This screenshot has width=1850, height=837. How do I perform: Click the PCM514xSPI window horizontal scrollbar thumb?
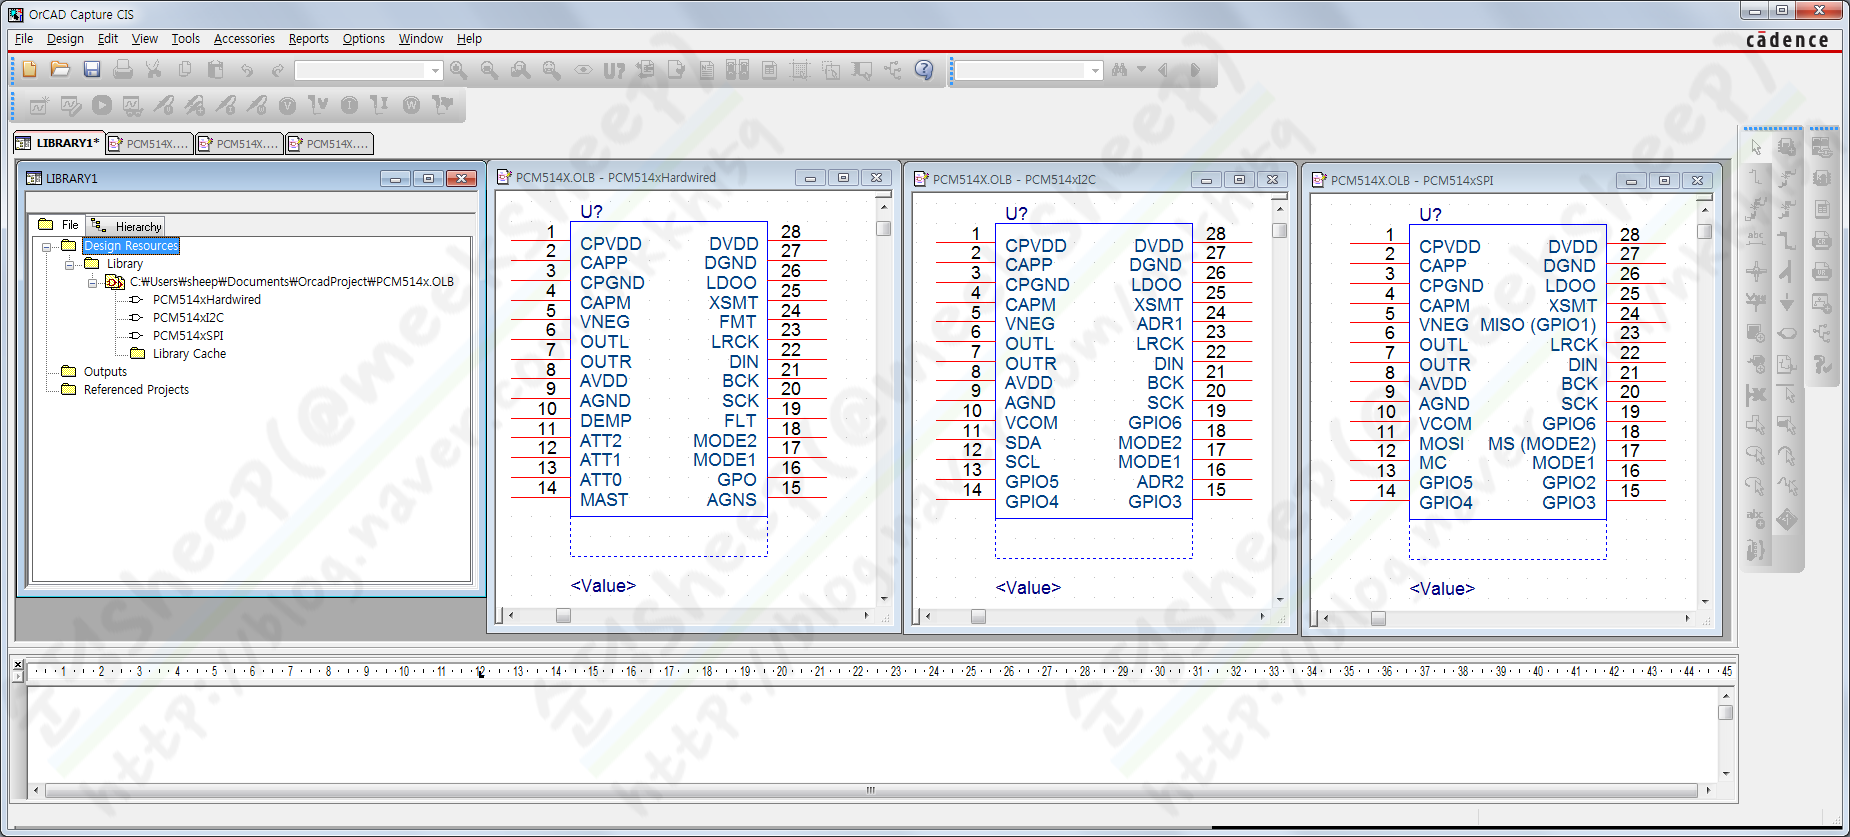point(1378,619)
